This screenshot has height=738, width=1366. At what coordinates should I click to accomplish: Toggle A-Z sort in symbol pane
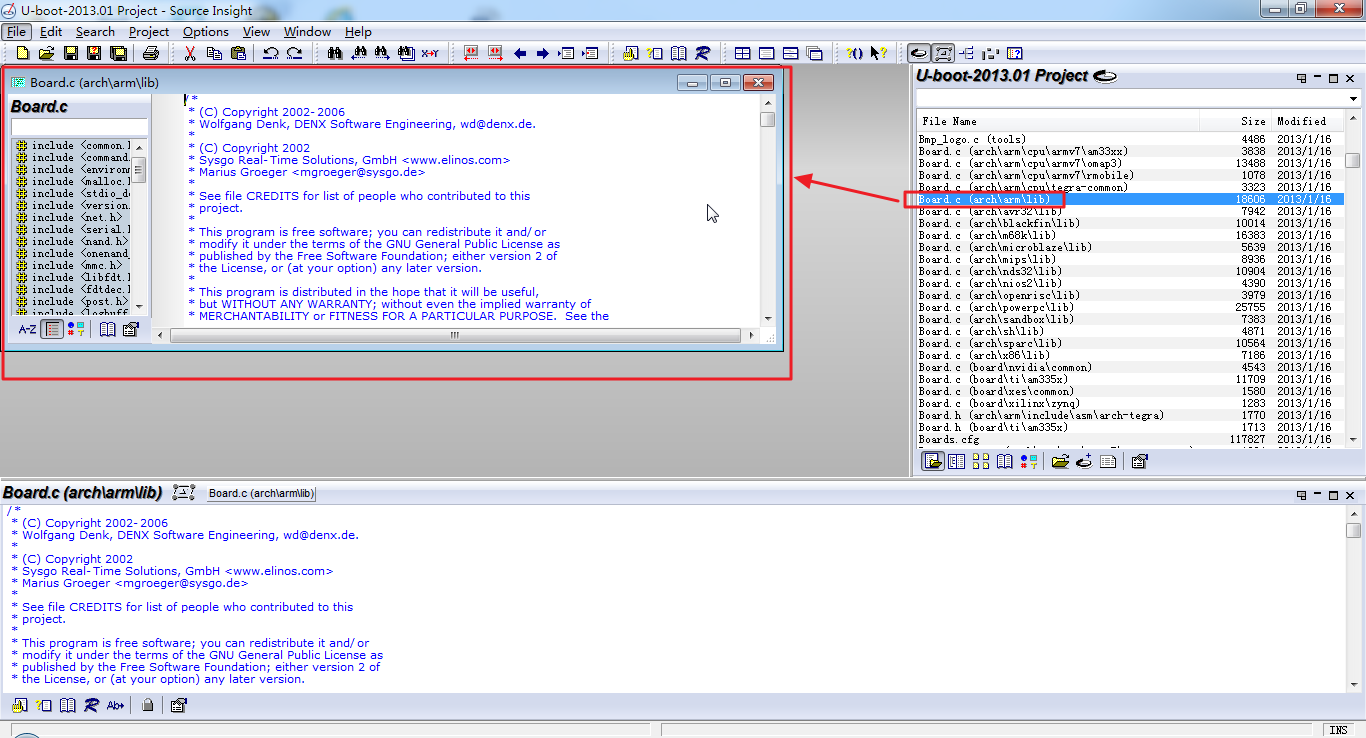tap(28, 329)
